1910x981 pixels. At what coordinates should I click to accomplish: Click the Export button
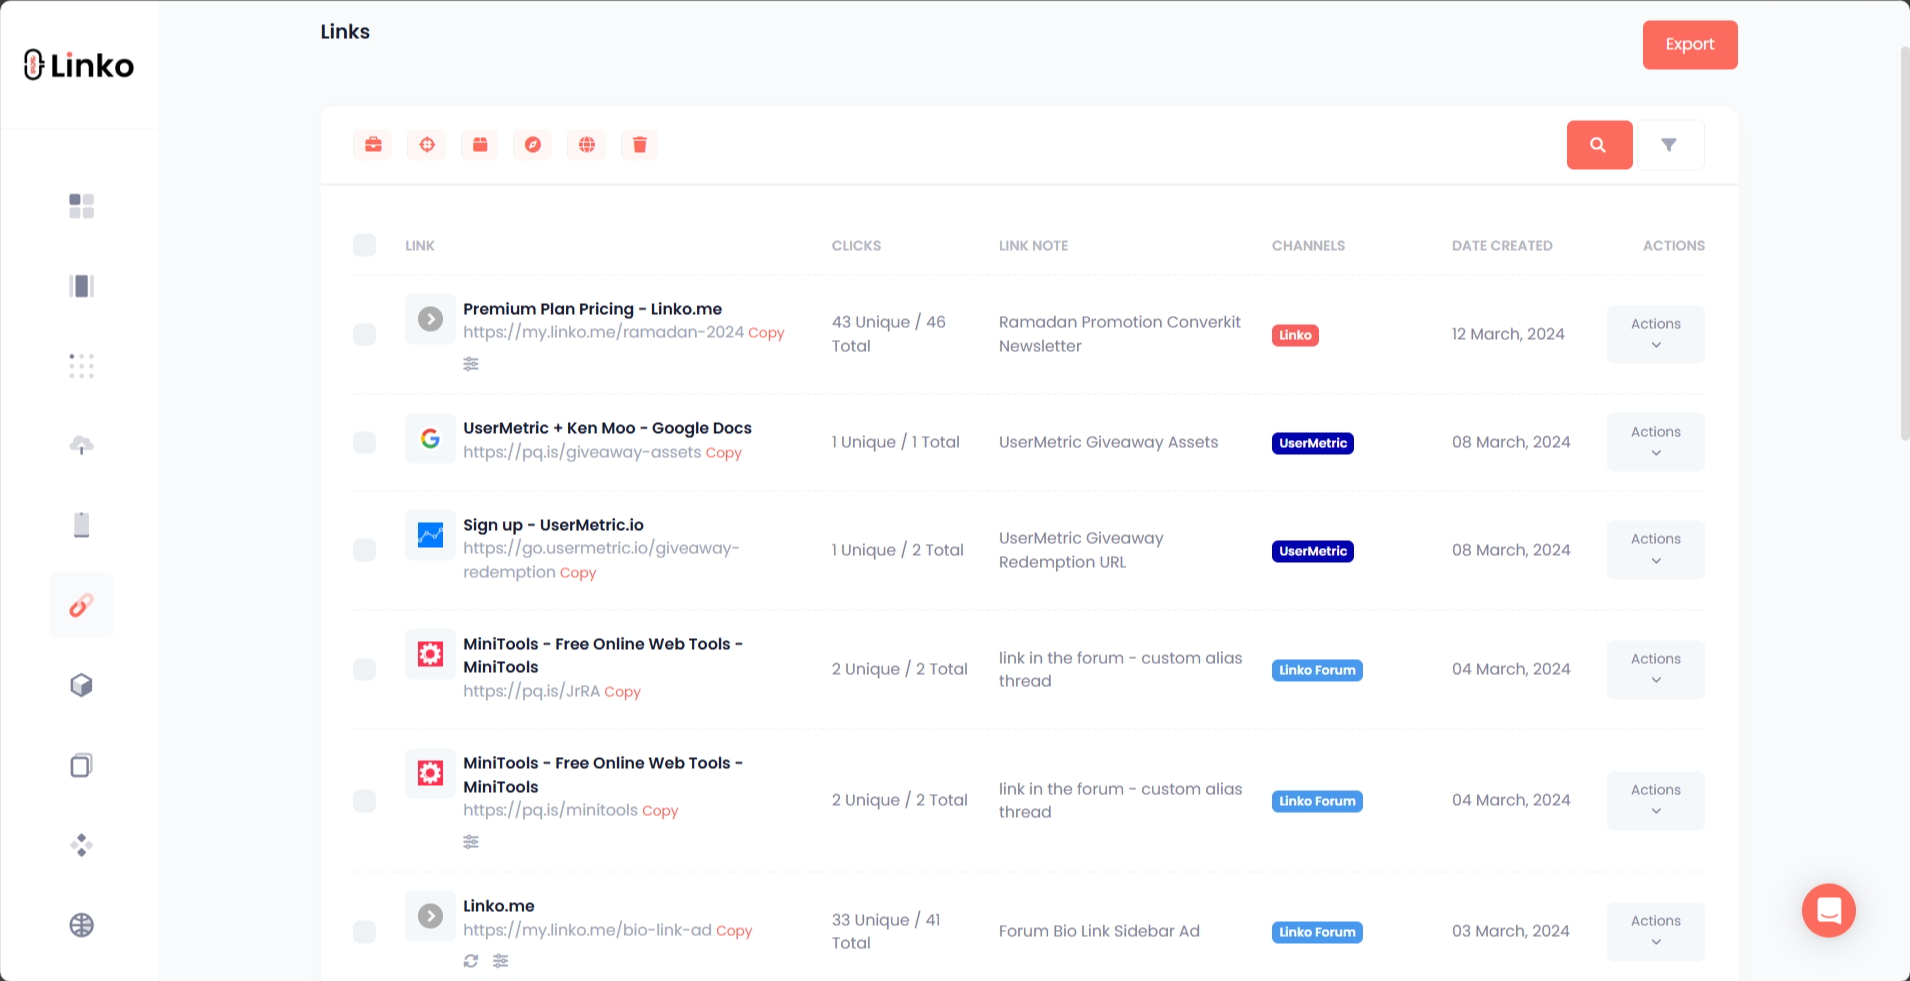[x=1690, y=45]
